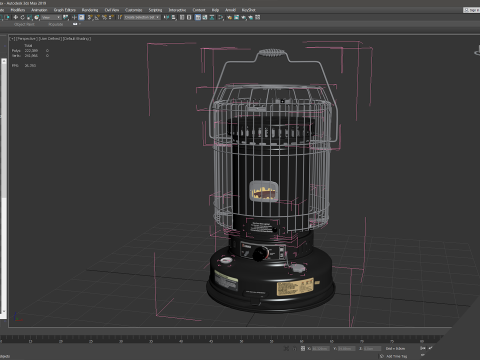Toggle the Scene Explorer

(x=182, y=17)
